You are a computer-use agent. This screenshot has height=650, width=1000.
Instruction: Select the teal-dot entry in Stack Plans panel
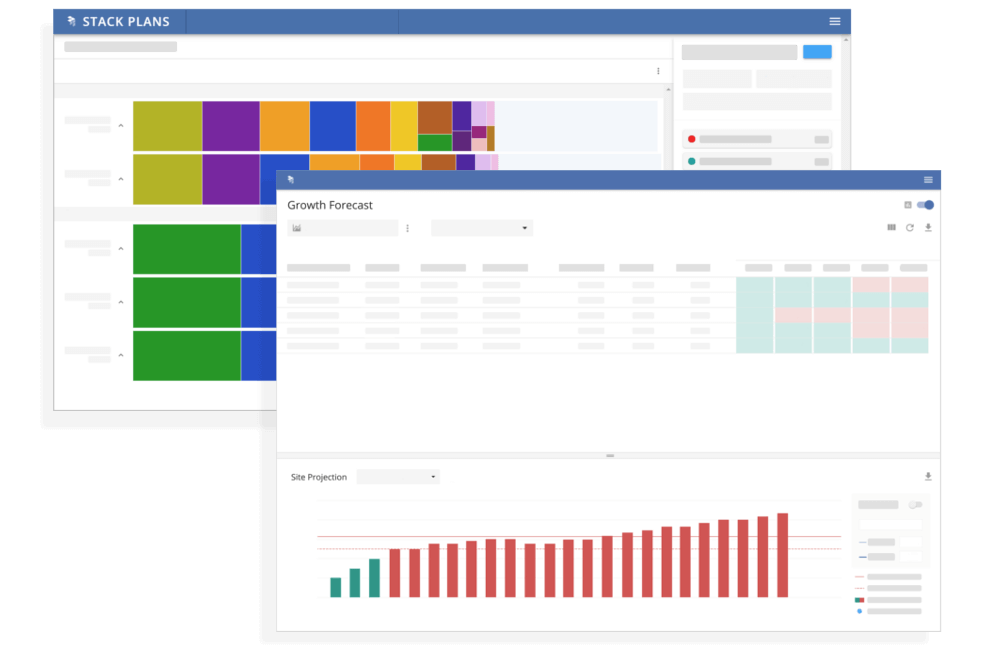coord(757,161)
